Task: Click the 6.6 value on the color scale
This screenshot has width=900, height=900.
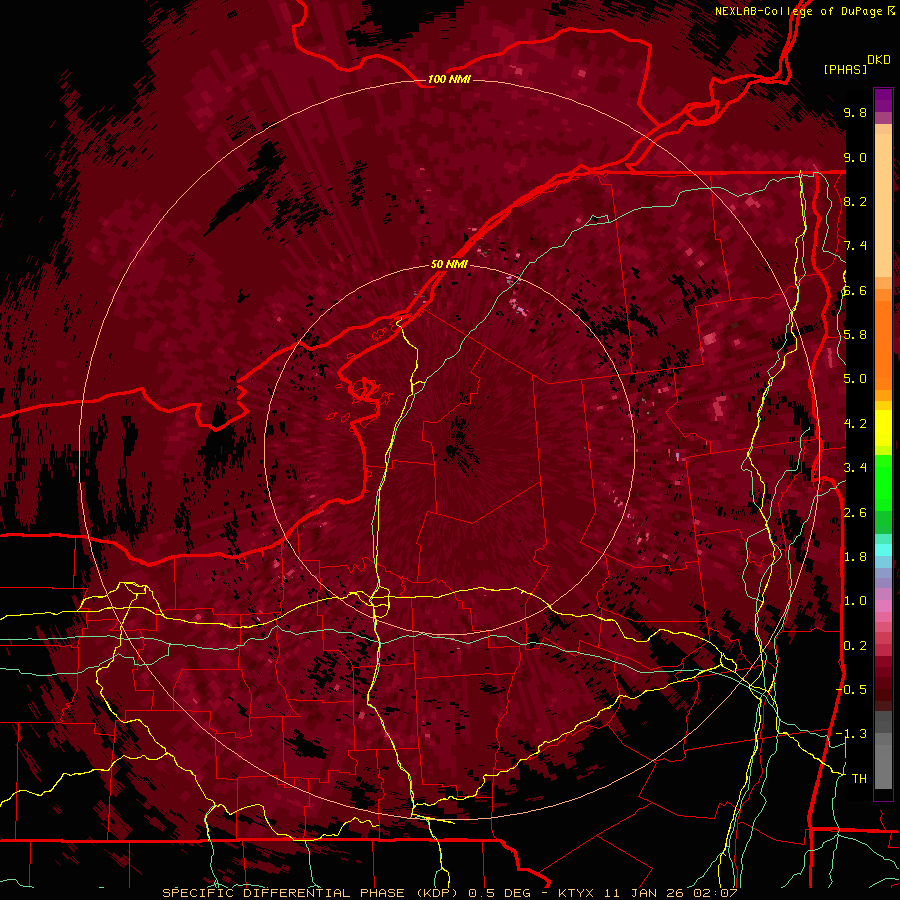Action: point(855,290)
